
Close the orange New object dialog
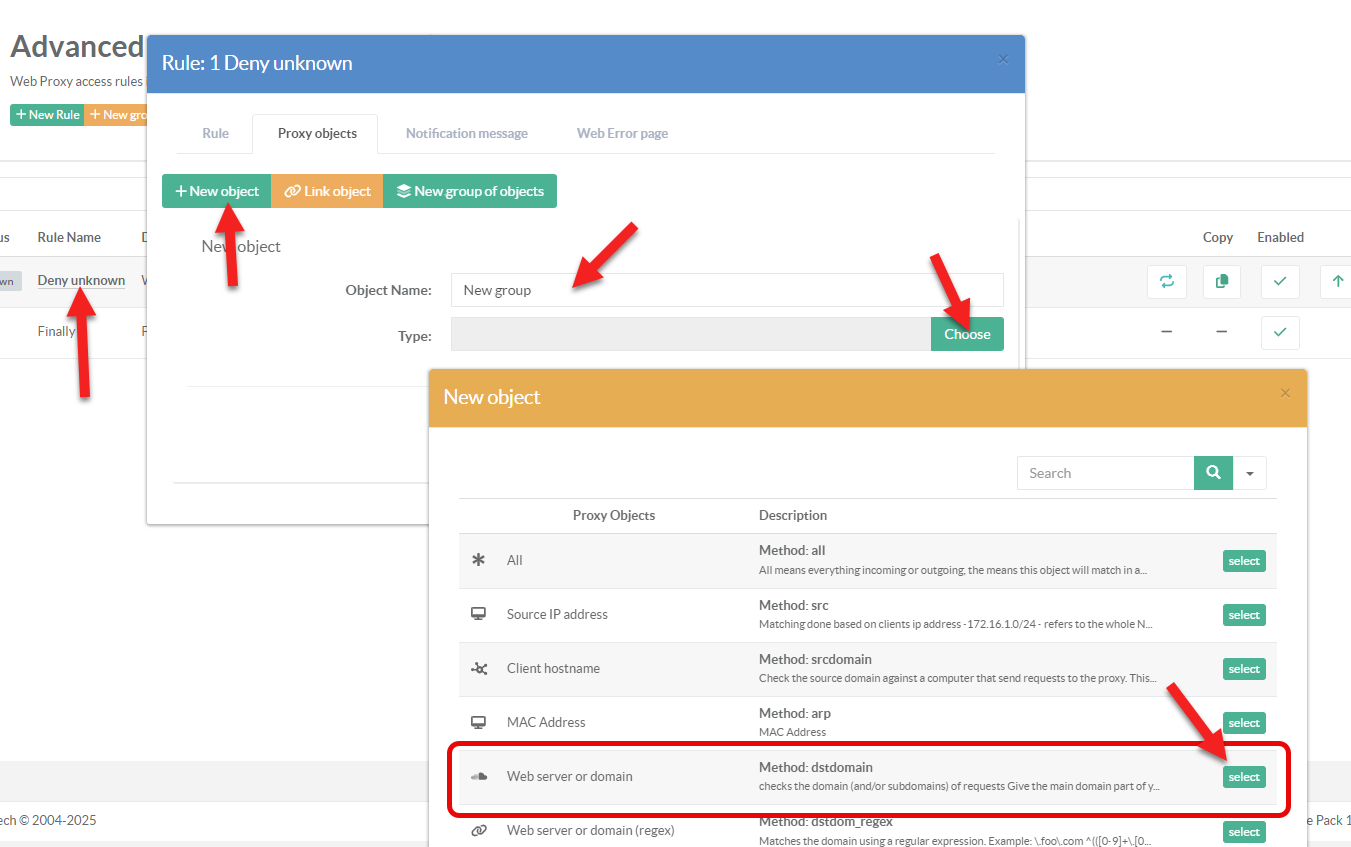[x=1285, y=393]
